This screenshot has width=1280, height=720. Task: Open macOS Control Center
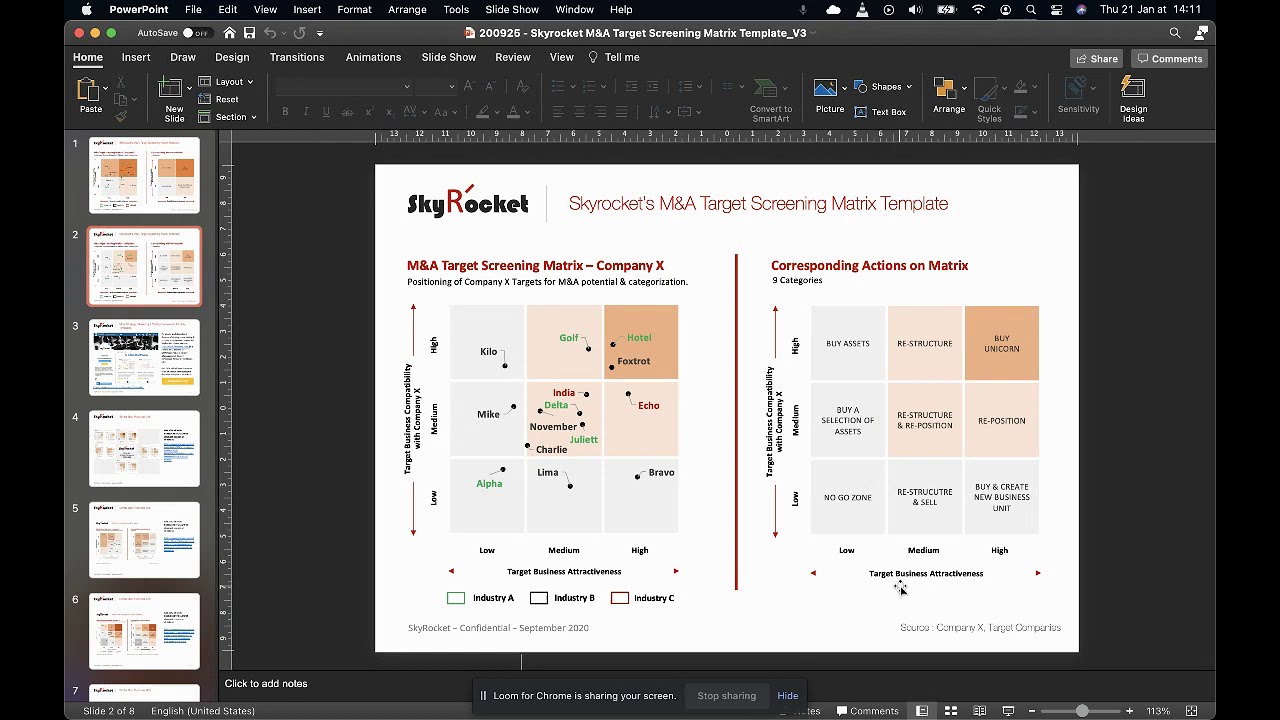[x=1057, y=10]
